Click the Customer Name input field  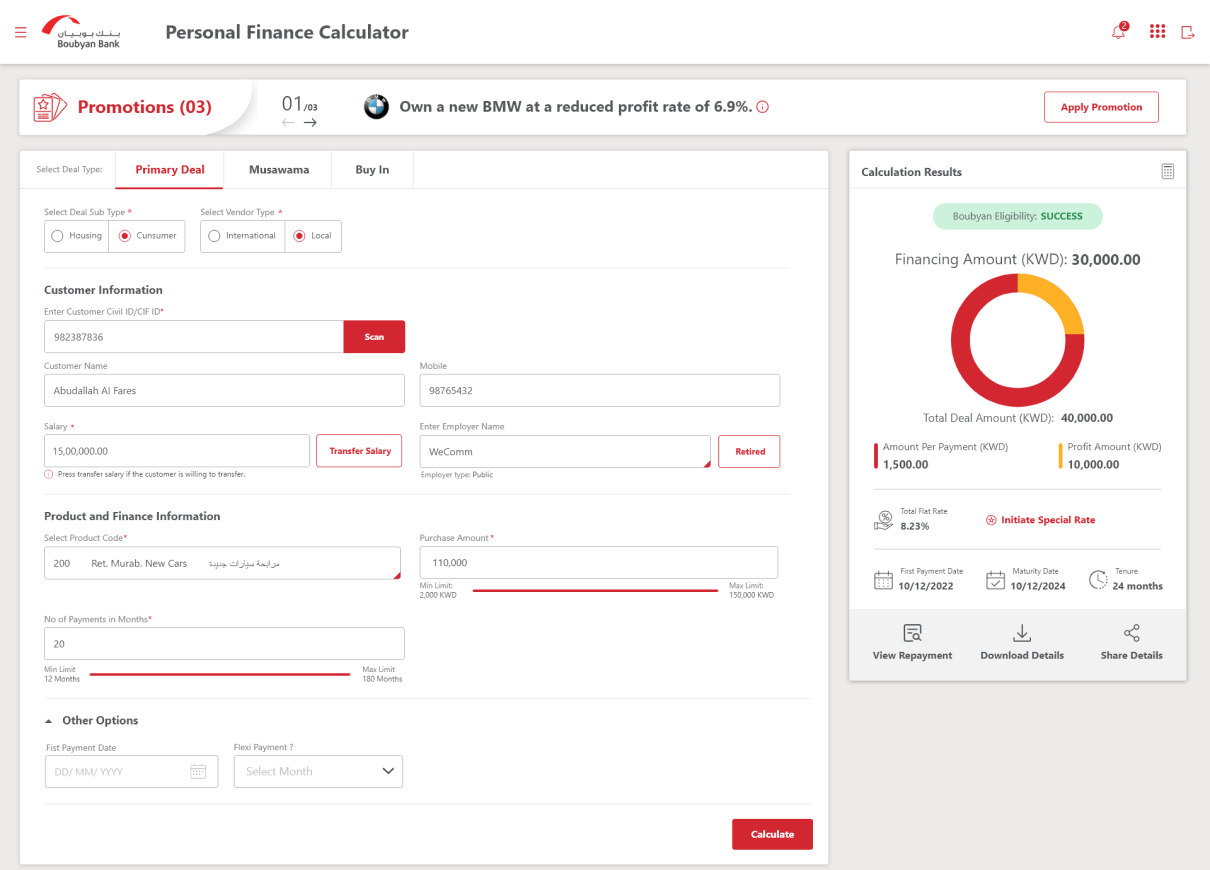pos(224,390)
